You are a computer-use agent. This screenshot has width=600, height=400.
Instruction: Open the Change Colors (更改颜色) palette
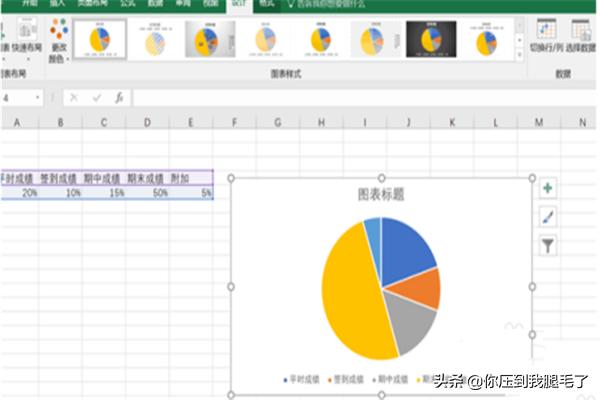click(x=59, y=40)
